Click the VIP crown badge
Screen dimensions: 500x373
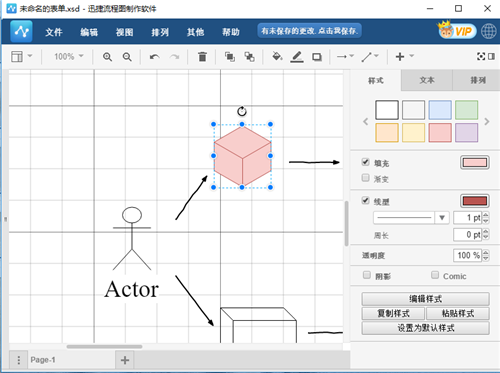click(457, 31)
